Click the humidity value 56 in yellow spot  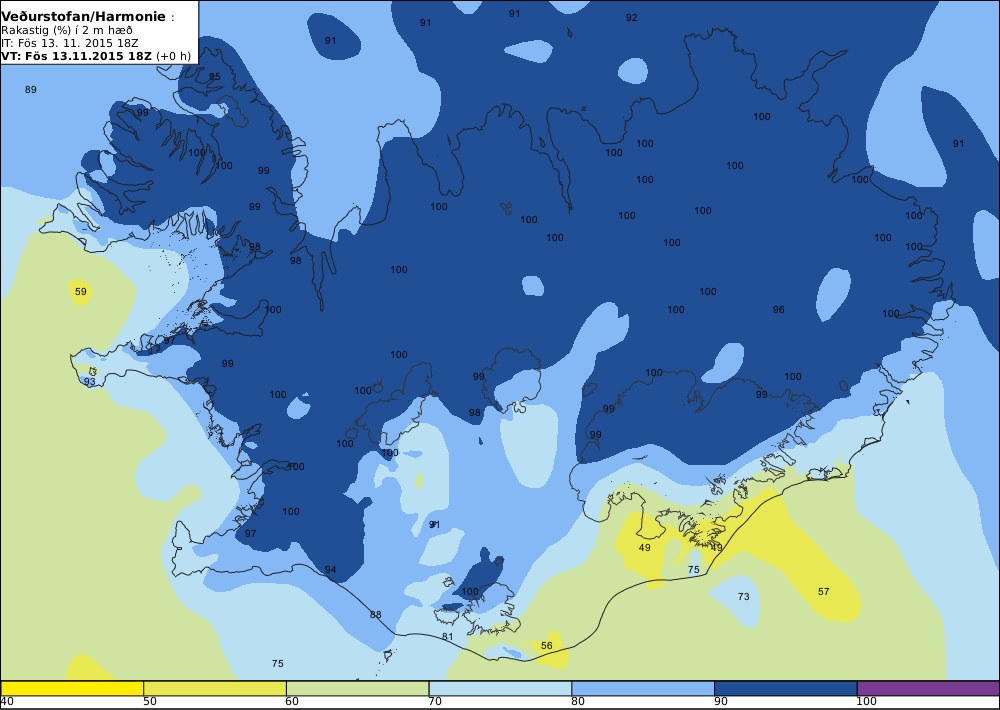(547, 646)
